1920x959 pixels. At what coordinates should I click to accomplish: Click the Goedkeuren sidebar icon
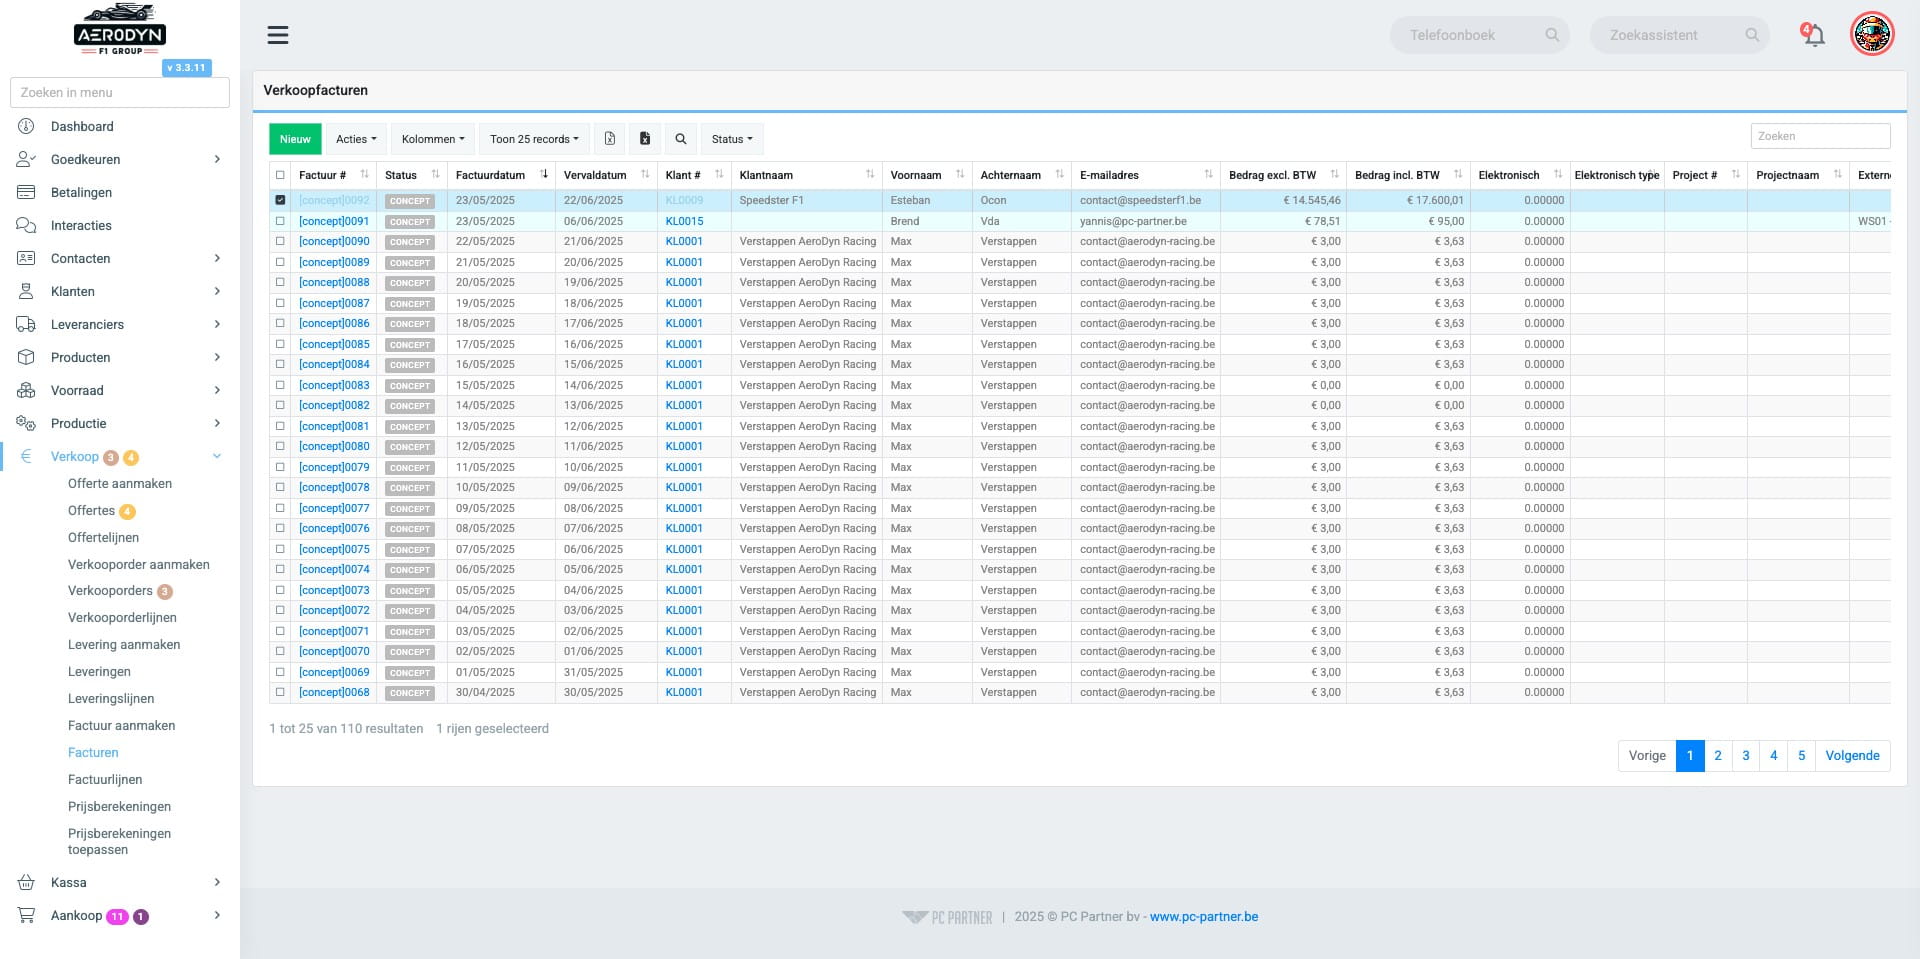pos(27,159)
